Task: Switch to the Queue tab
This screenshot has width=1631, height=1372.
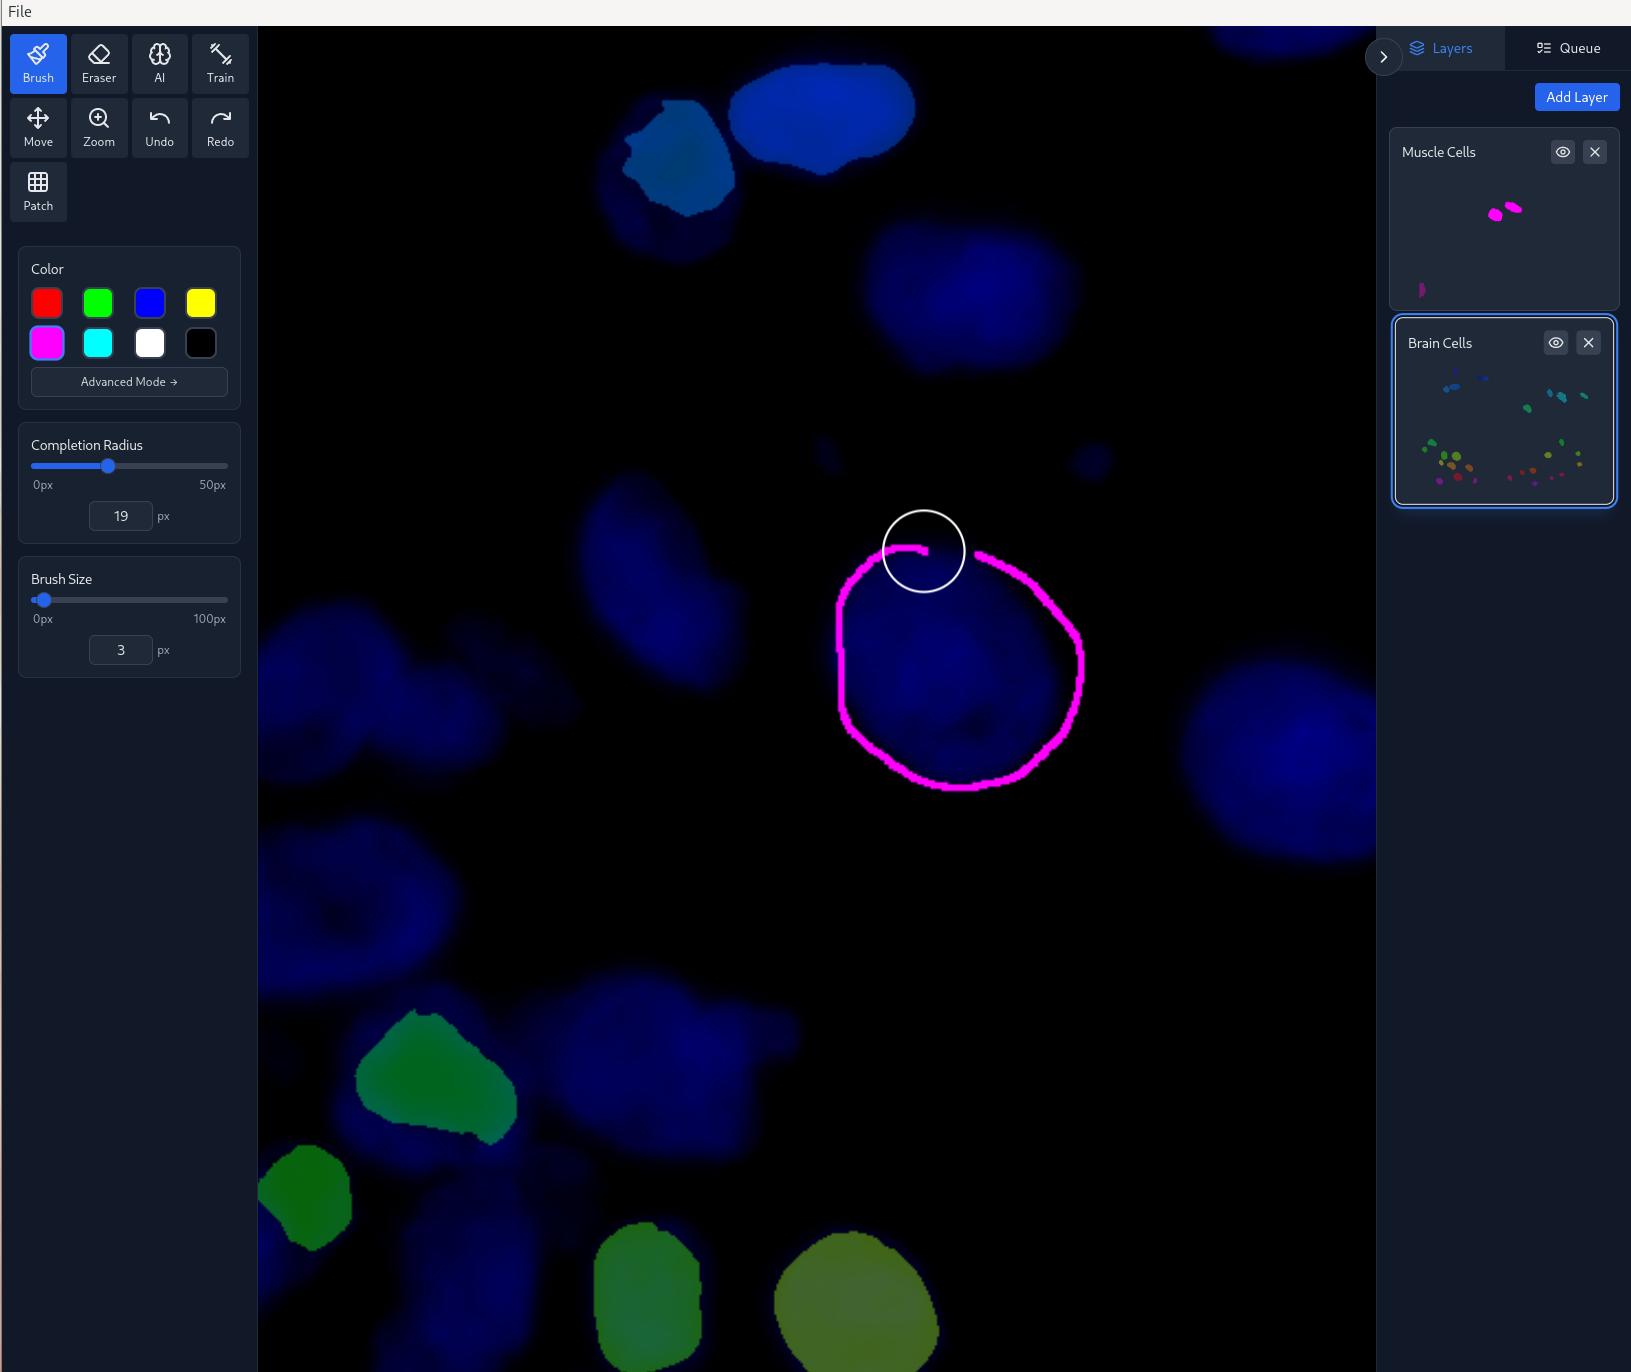Action: coord(1565,48)
